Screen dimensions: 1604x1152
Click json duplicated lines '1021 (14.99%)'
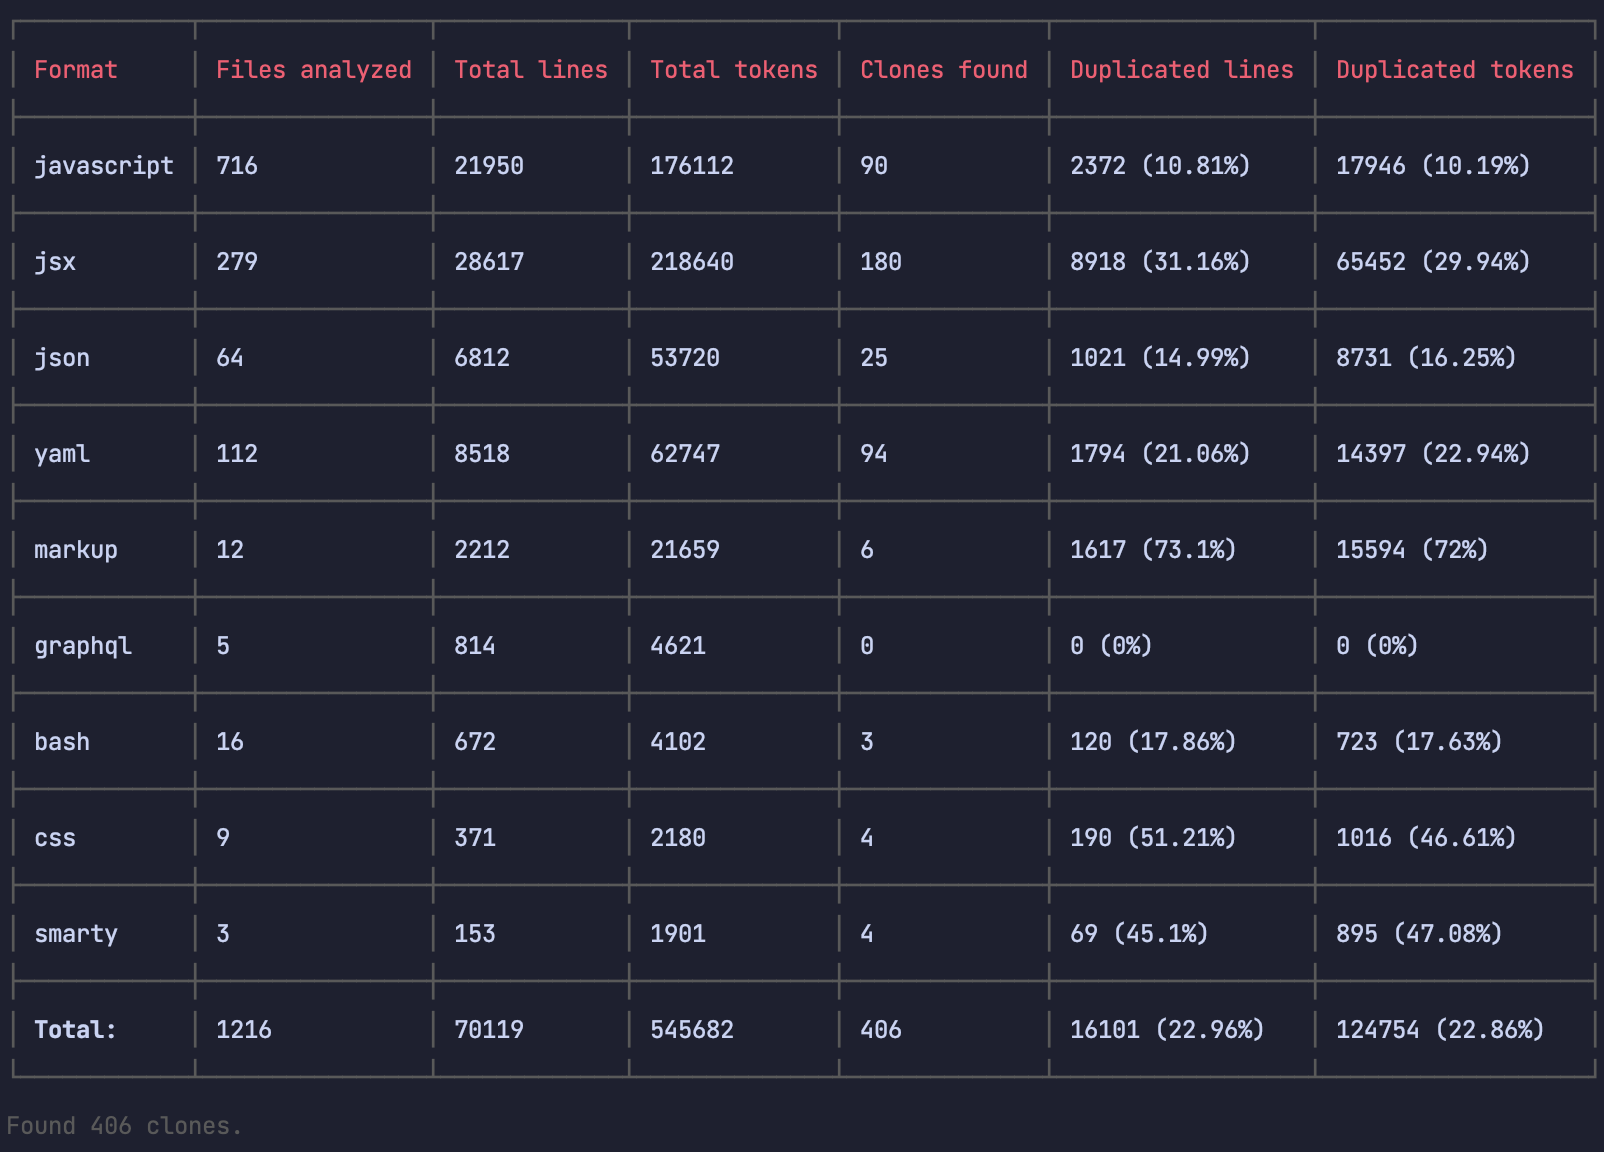click(x=1161, y=358)
